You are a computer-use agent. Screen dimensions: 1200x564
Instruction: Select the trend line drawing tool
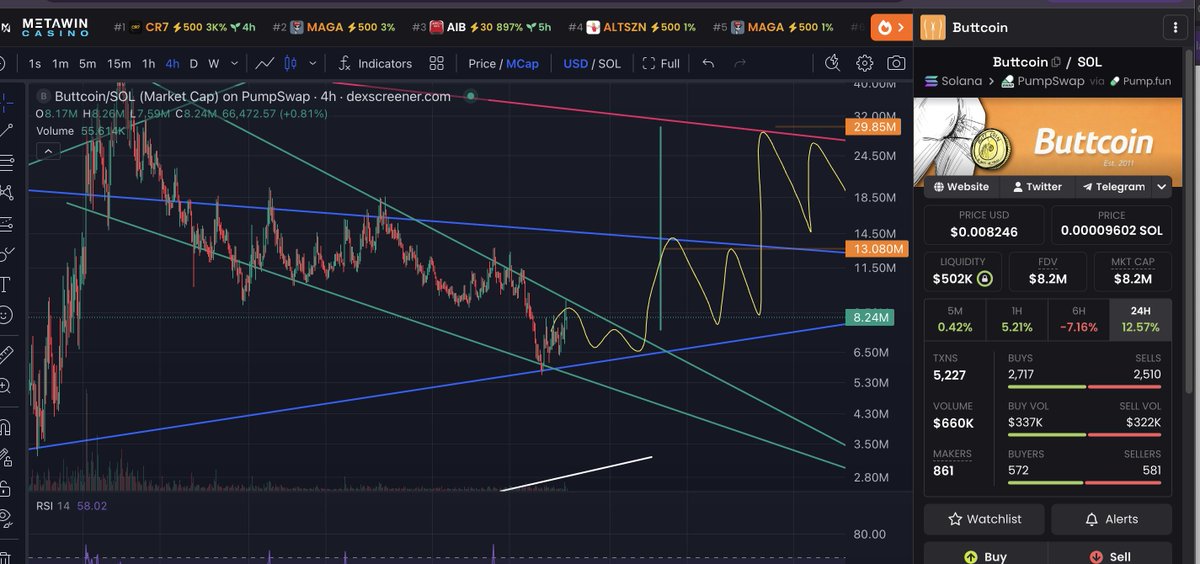coord(5,130)
